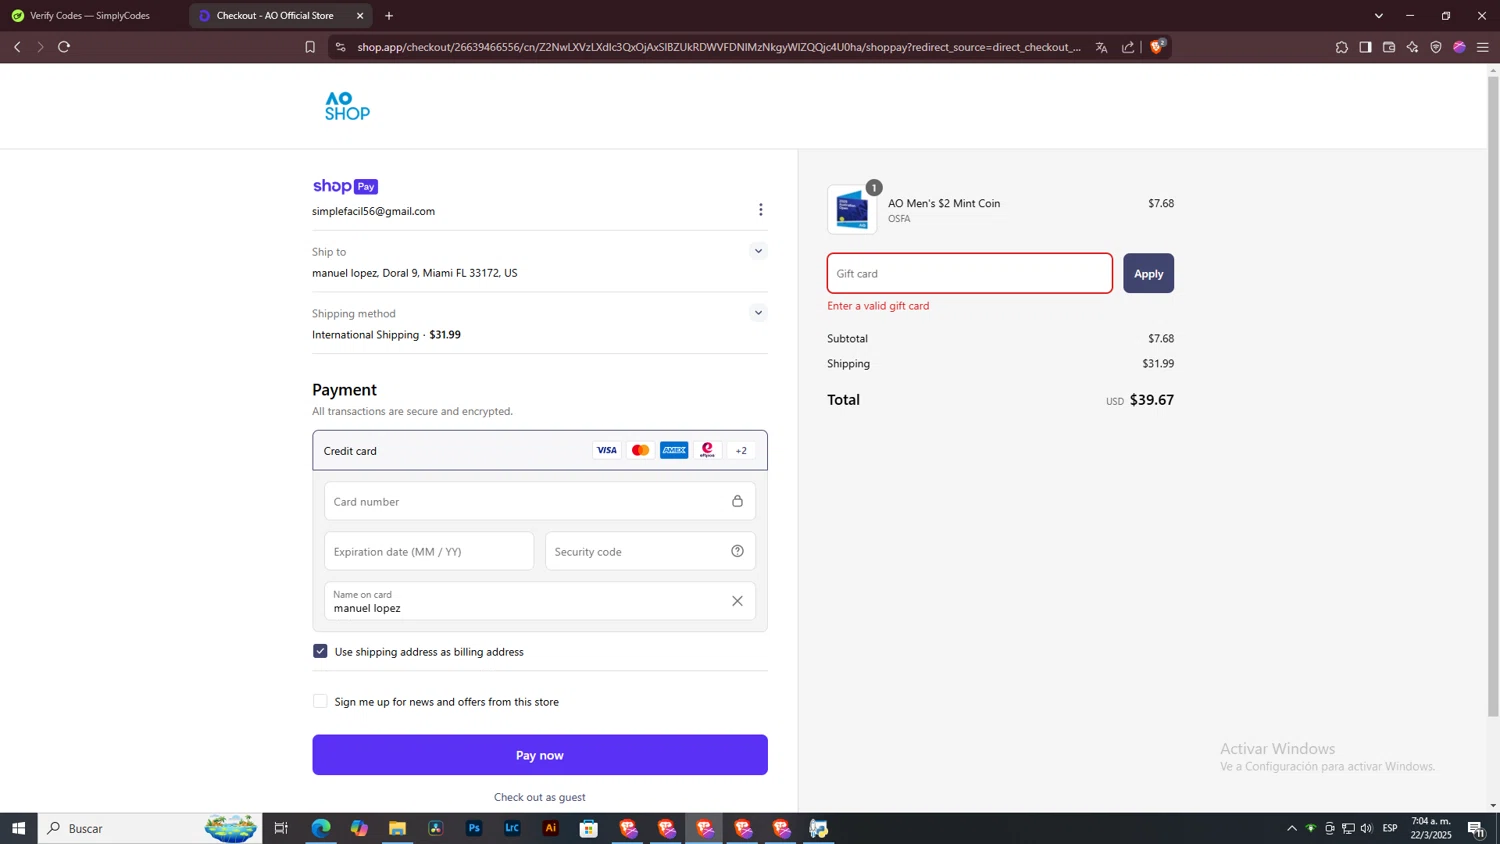
Task: Open File Explorer from the taskbar
Action: (x=398, y=828)
